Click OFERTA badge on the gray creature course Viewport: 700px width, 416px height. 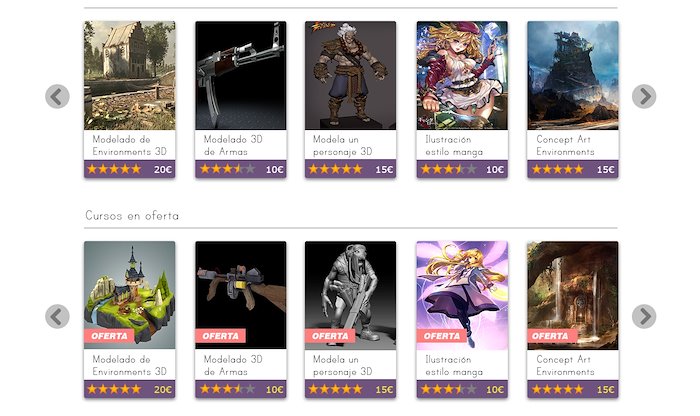(330, 336)
